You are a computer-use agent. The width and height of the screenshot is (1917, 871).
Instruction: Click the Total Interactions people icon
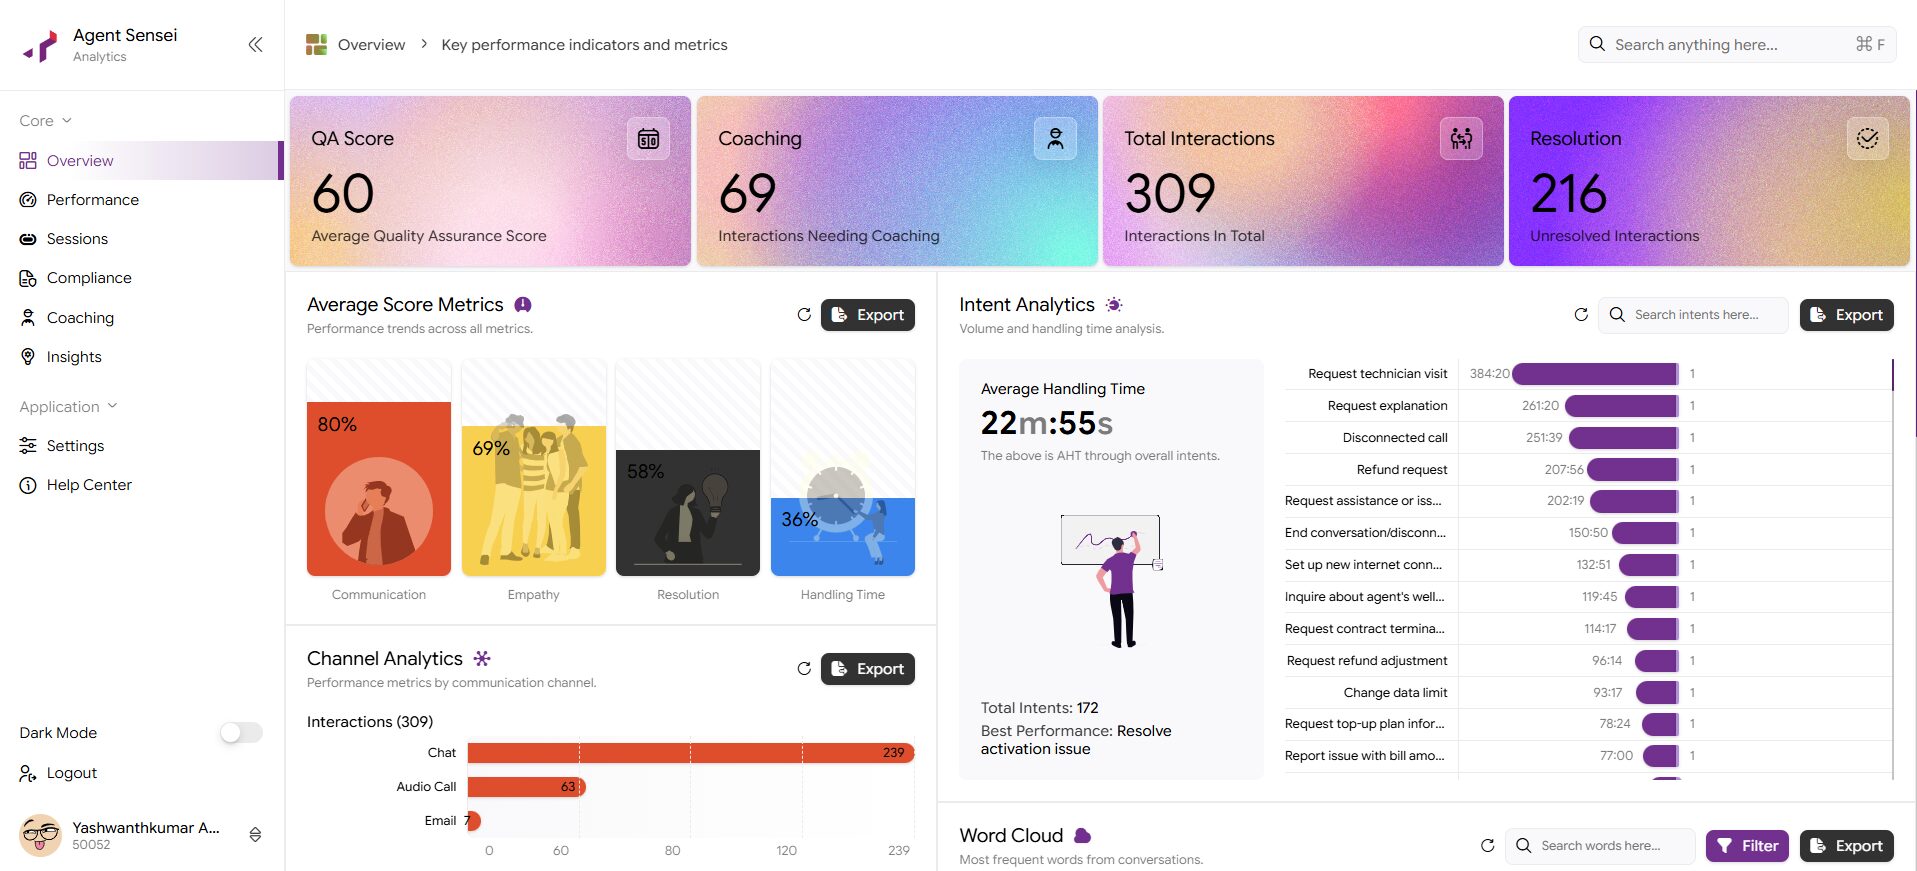click(x=1461, y=139)
